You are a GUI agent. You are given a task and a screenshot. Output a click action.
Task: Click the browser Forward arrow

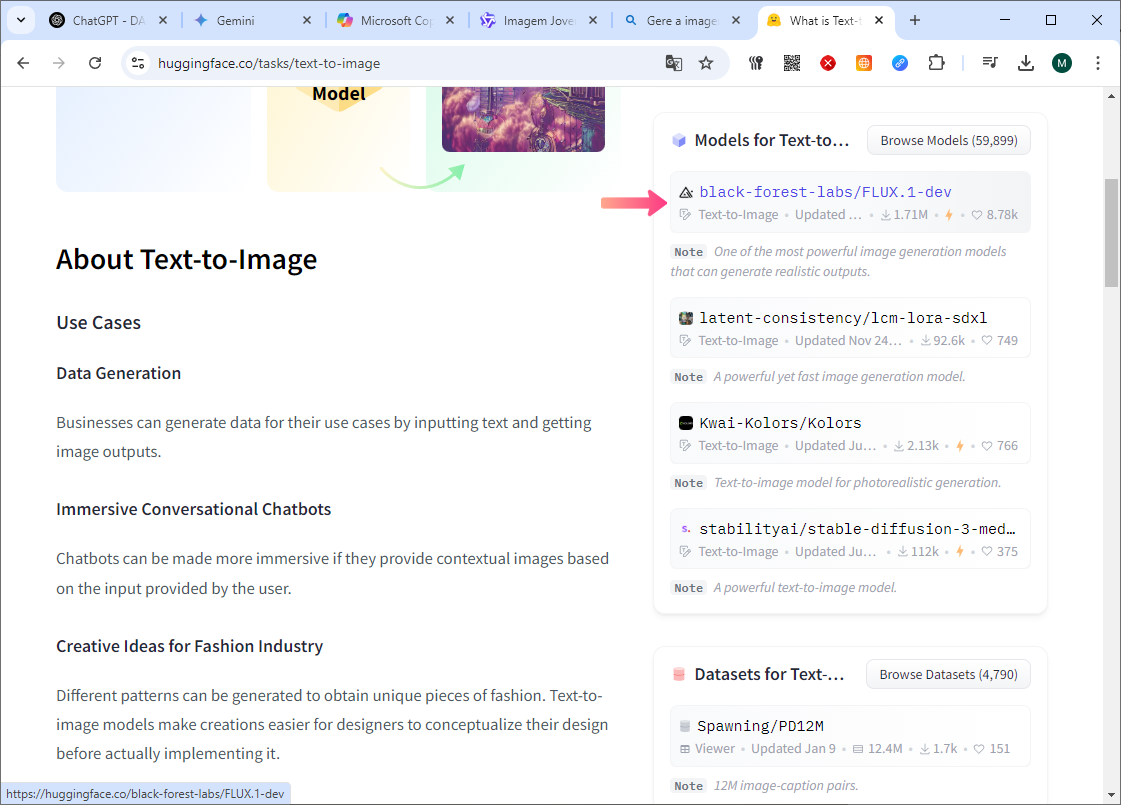[59, 63]
